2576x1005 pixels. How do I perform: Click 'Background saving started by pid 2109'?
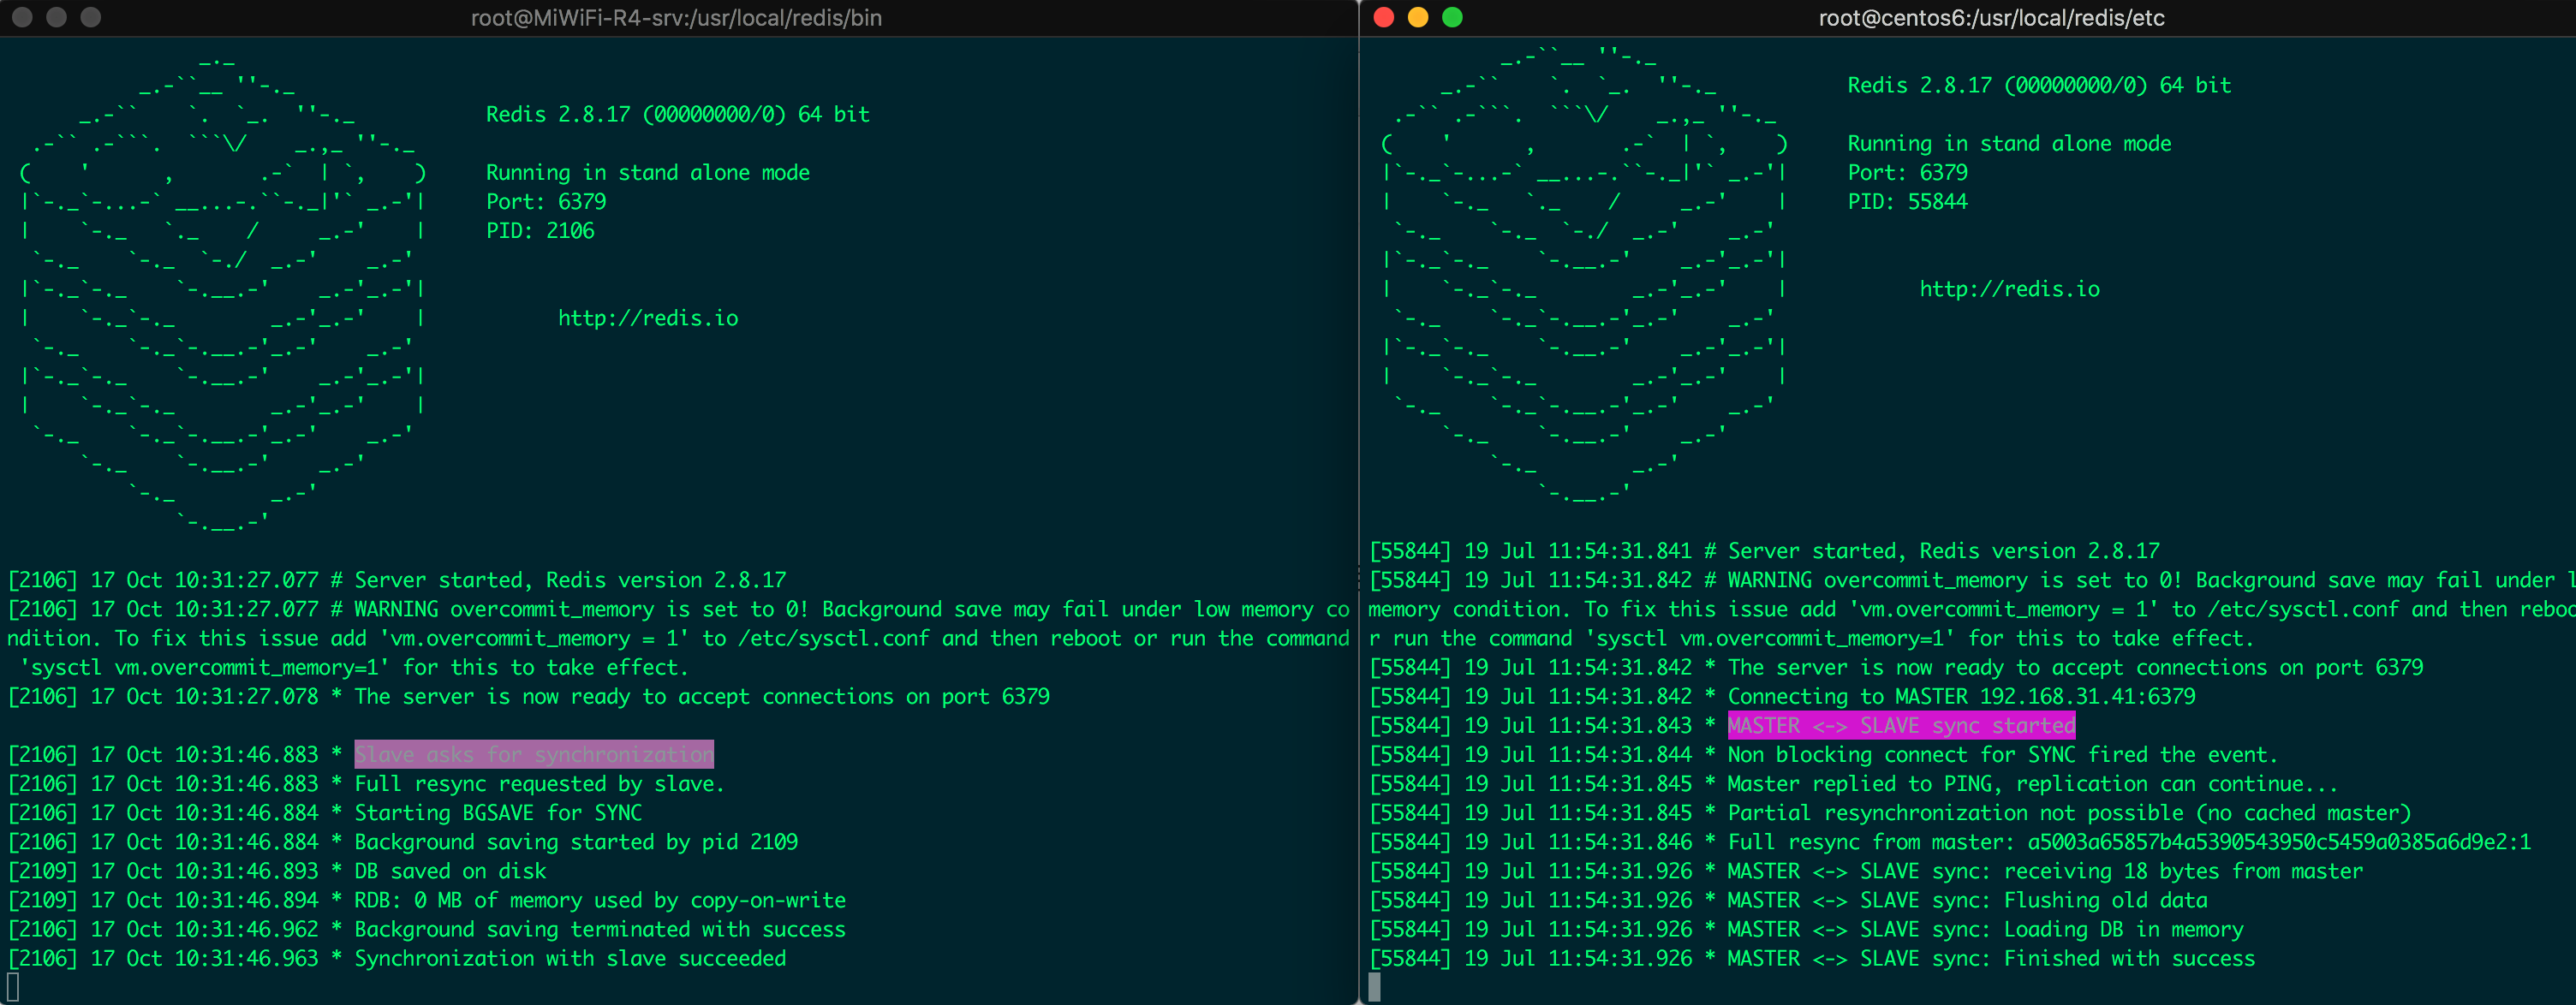click(403, 842)
